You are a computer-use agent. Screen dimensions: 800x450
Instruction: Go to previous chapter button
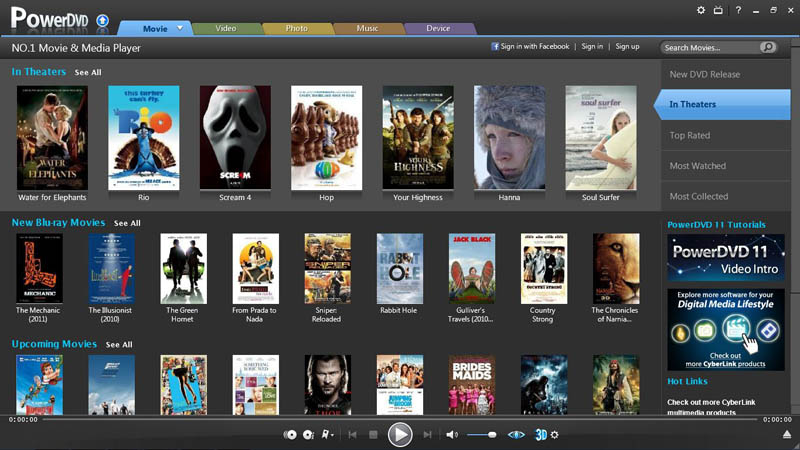352,435
